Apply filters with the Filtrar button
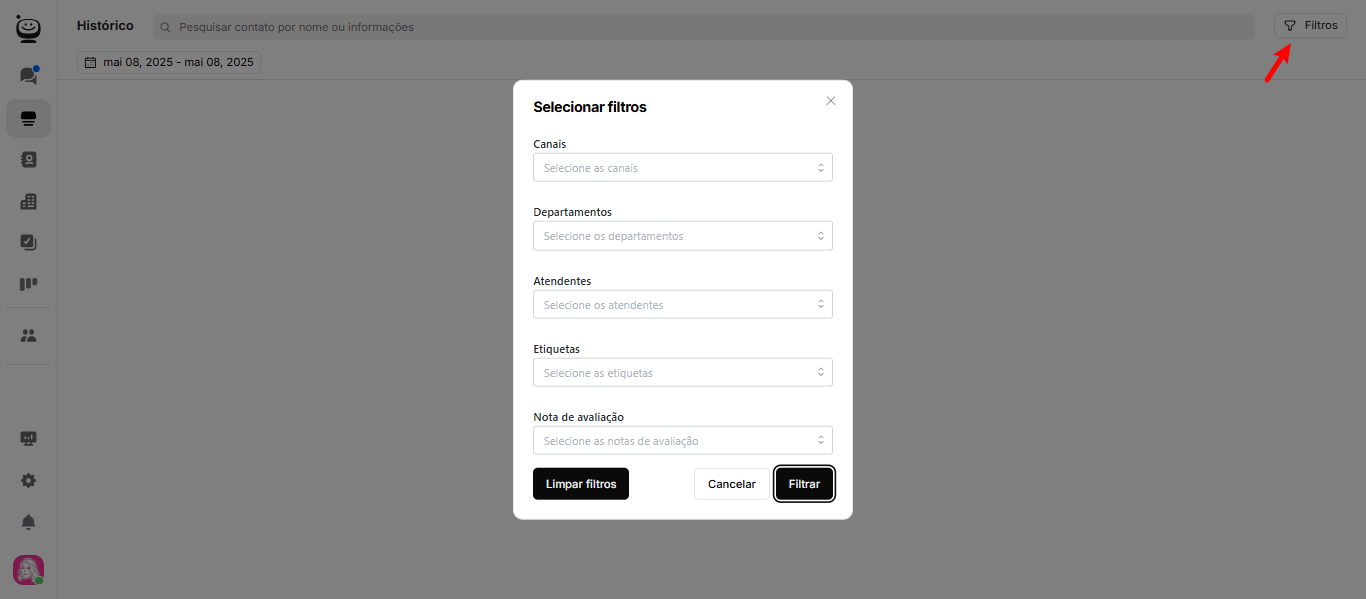1366x599 pixels. [x=804, y=484]
